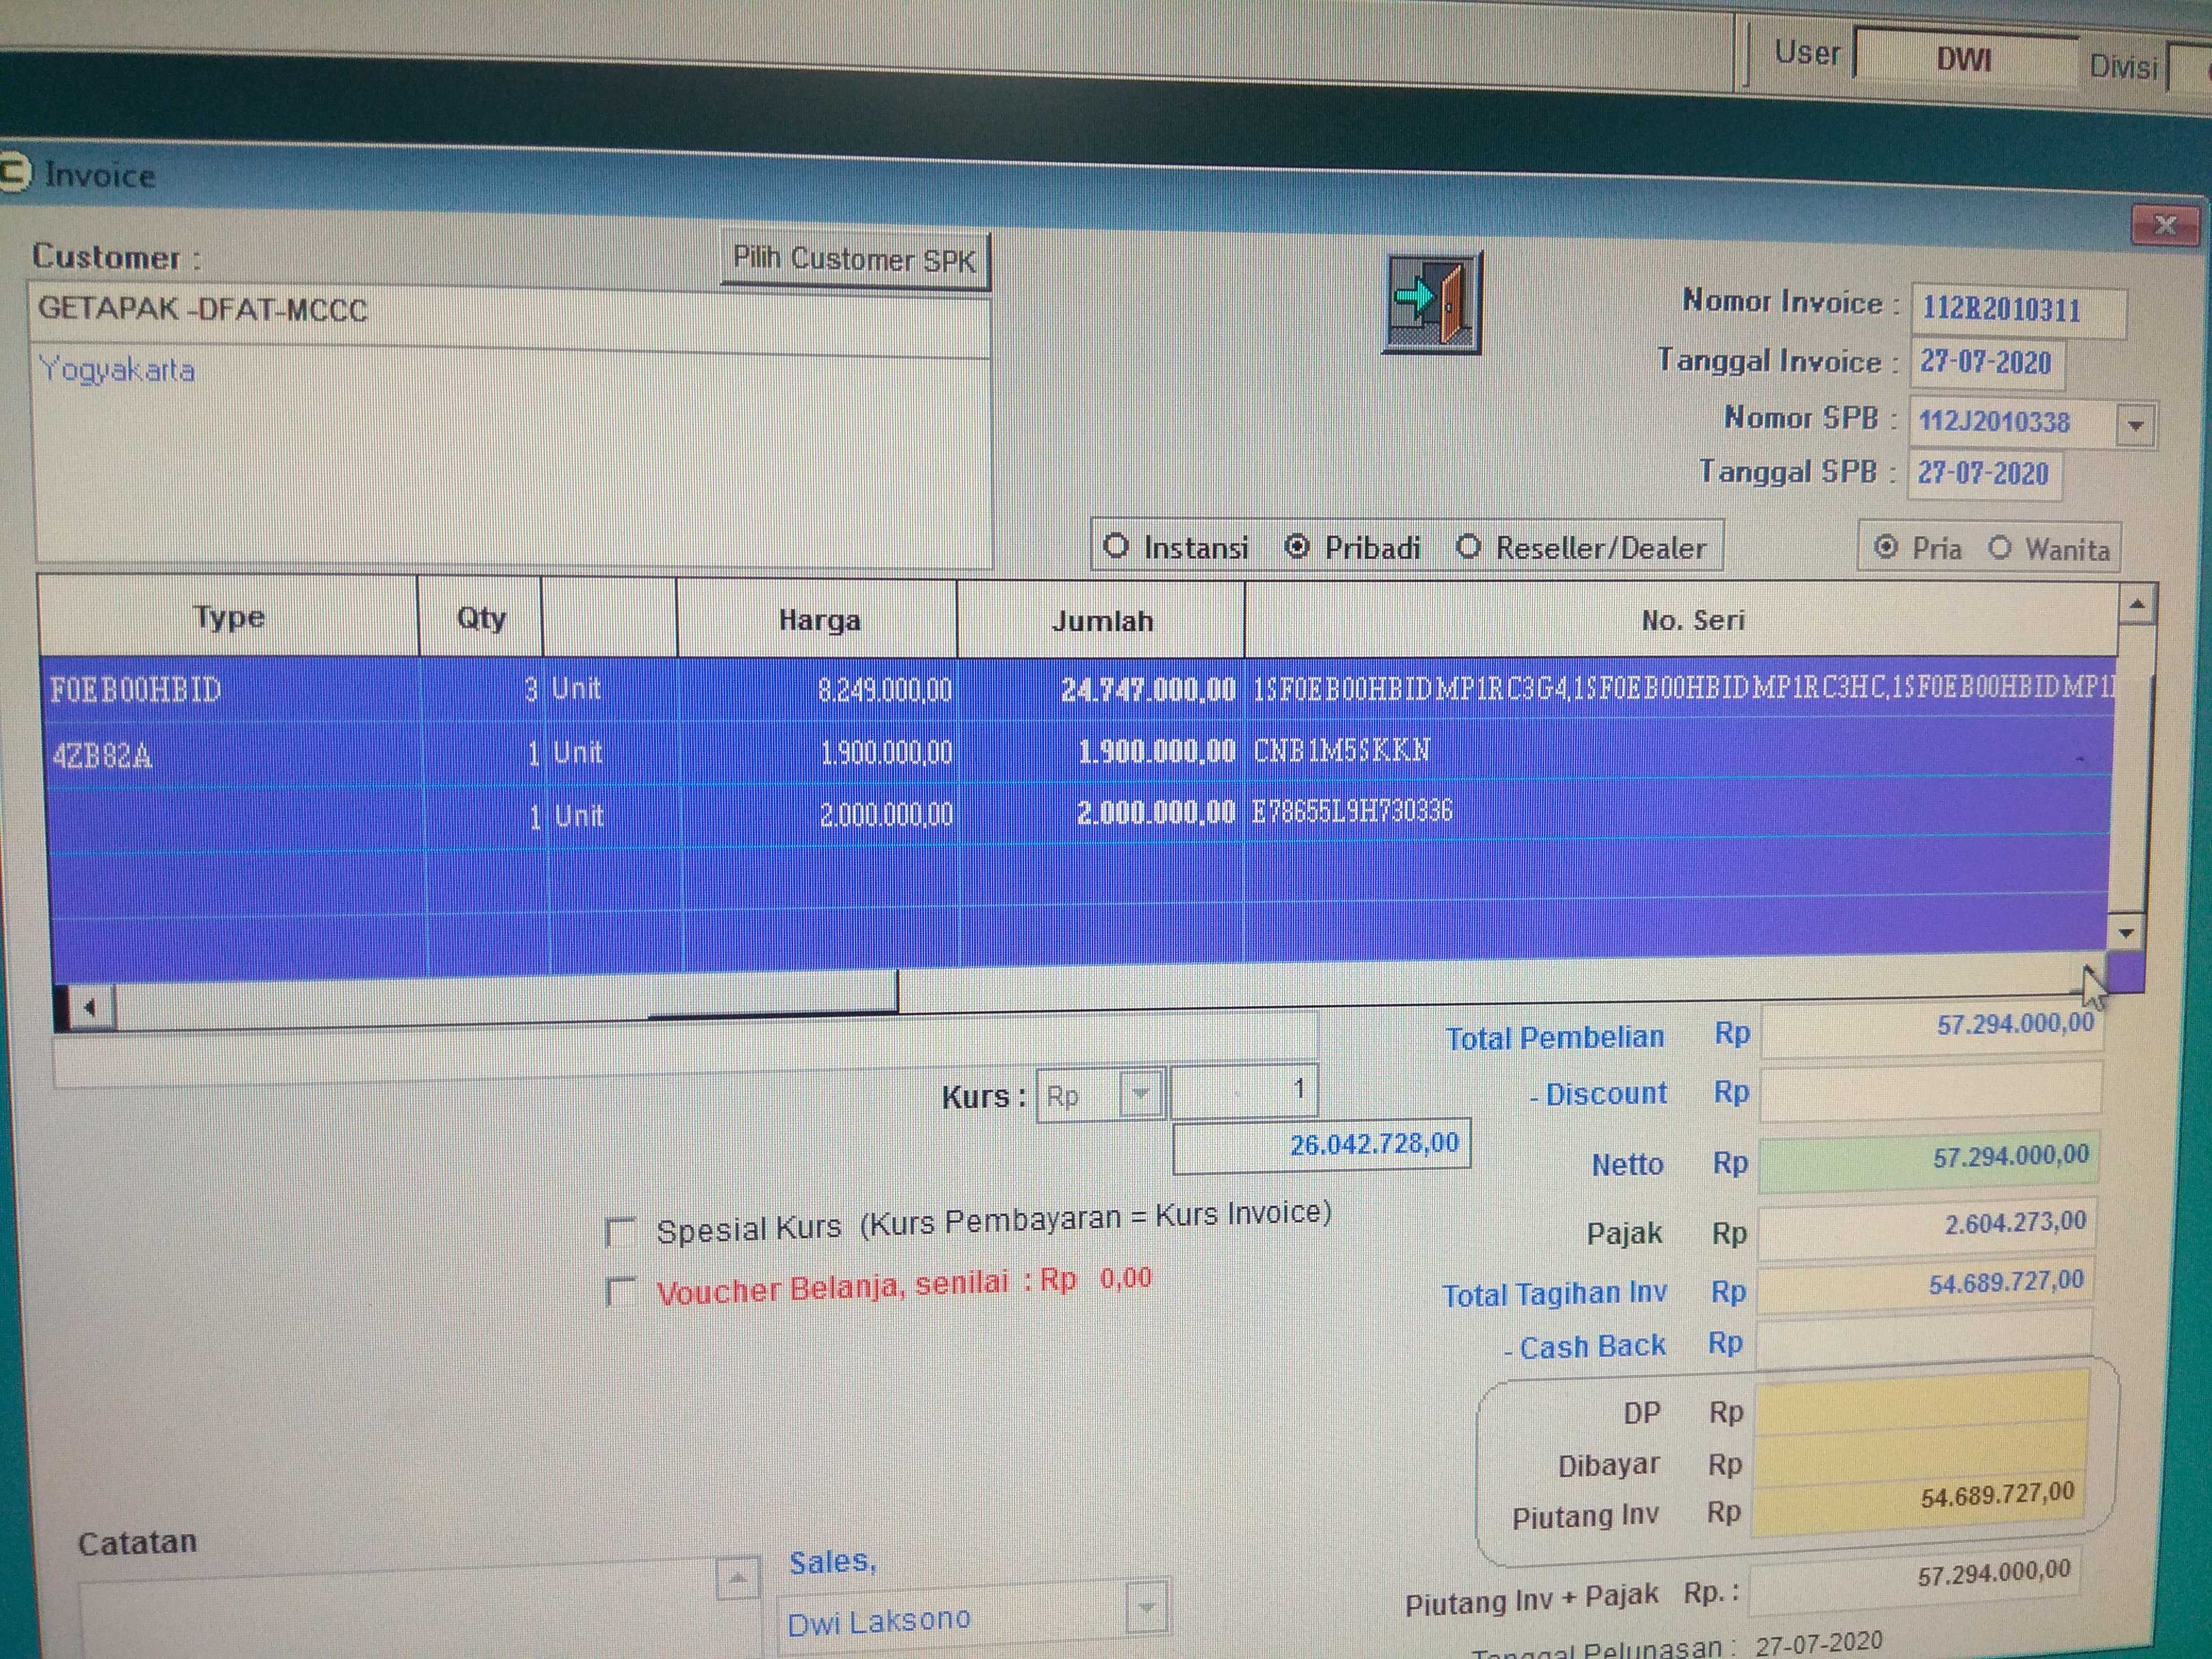Tick the Voucher Belanja checkbox
Screen dimensions: 2212x1659
[x=621, y=1291]
